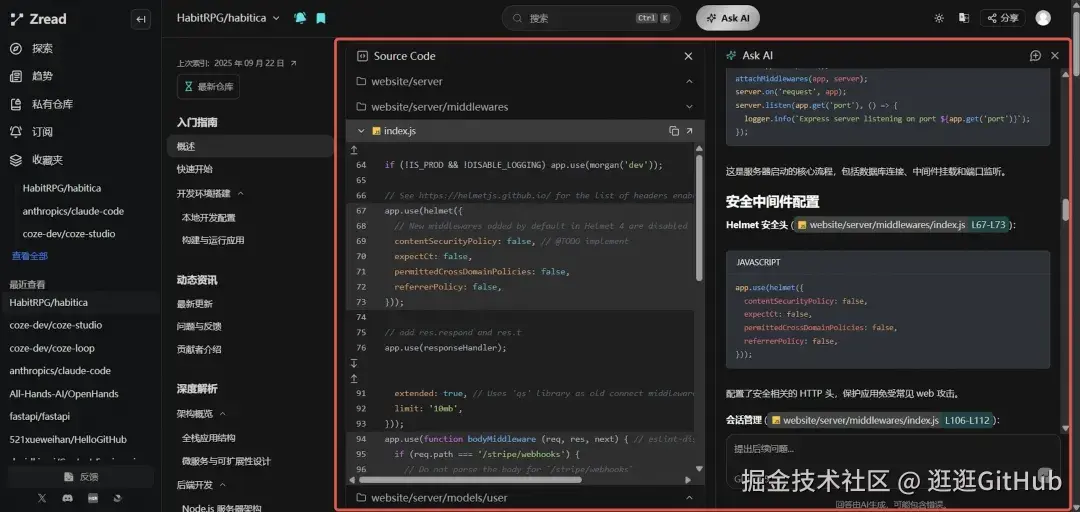Open the 最新更新 page
Viewport: 1080px width, 512px height.
point(195,304)
